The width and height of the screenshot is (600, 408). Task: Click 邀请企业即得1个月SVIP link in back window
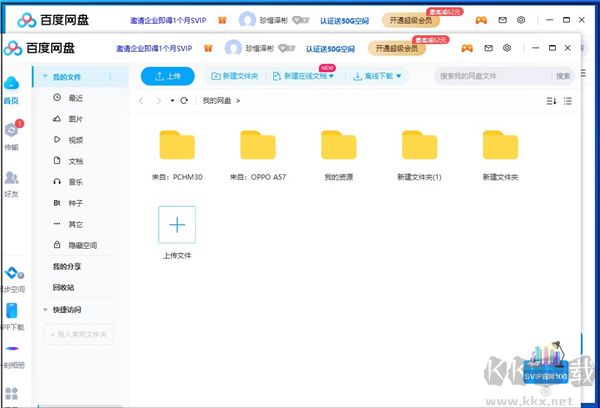point(168,20)
